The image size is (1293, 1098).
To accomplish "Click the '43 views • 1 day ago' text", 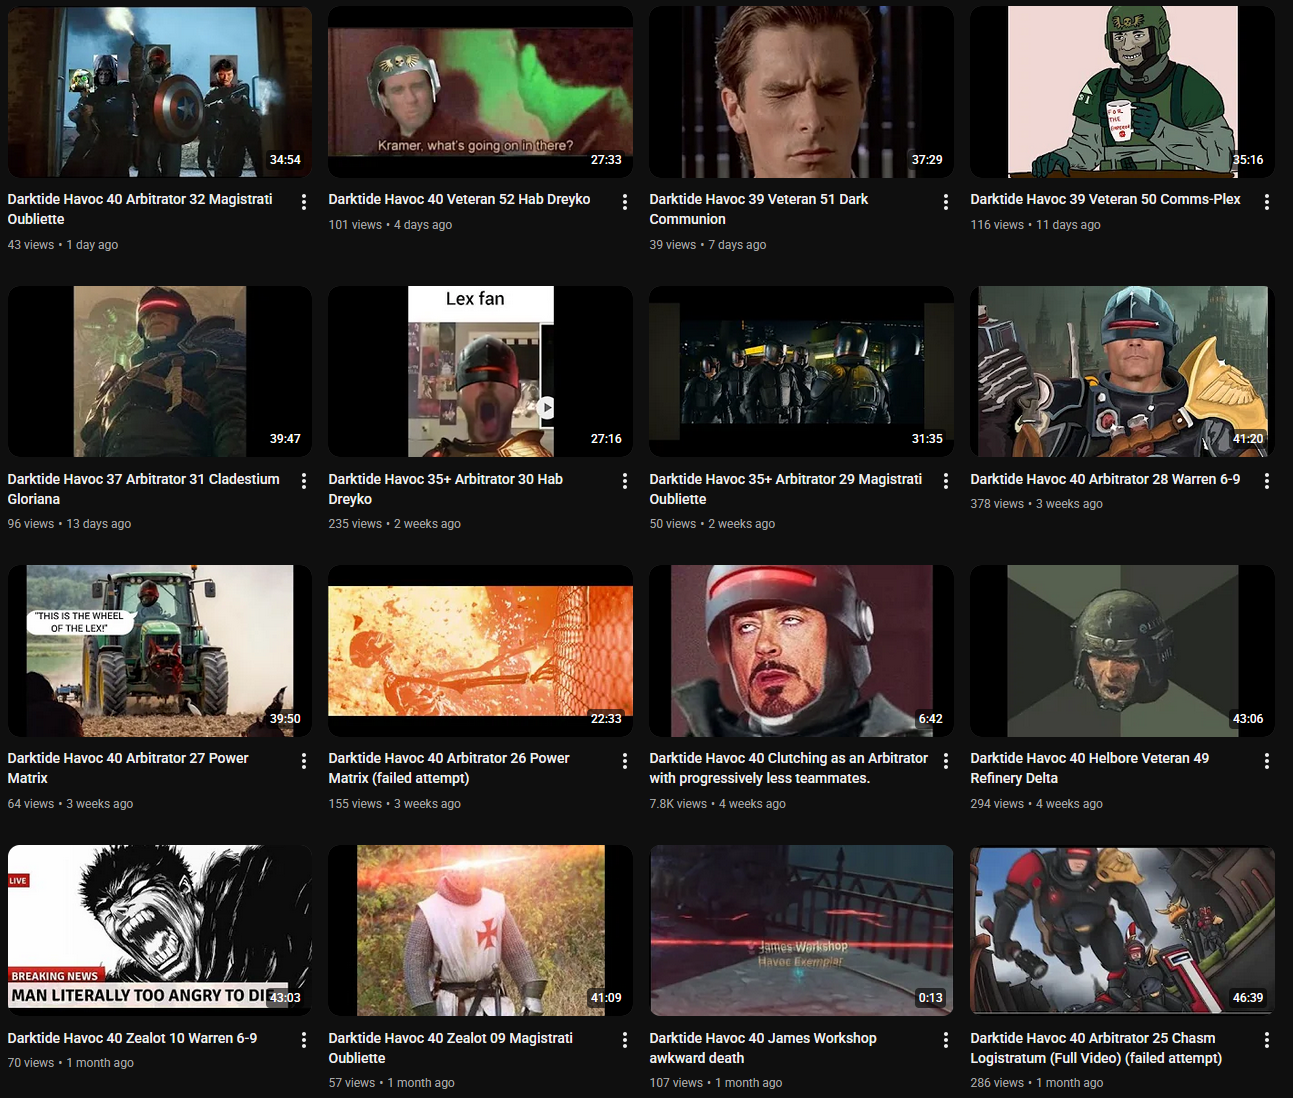I will (x=63, y=245).
